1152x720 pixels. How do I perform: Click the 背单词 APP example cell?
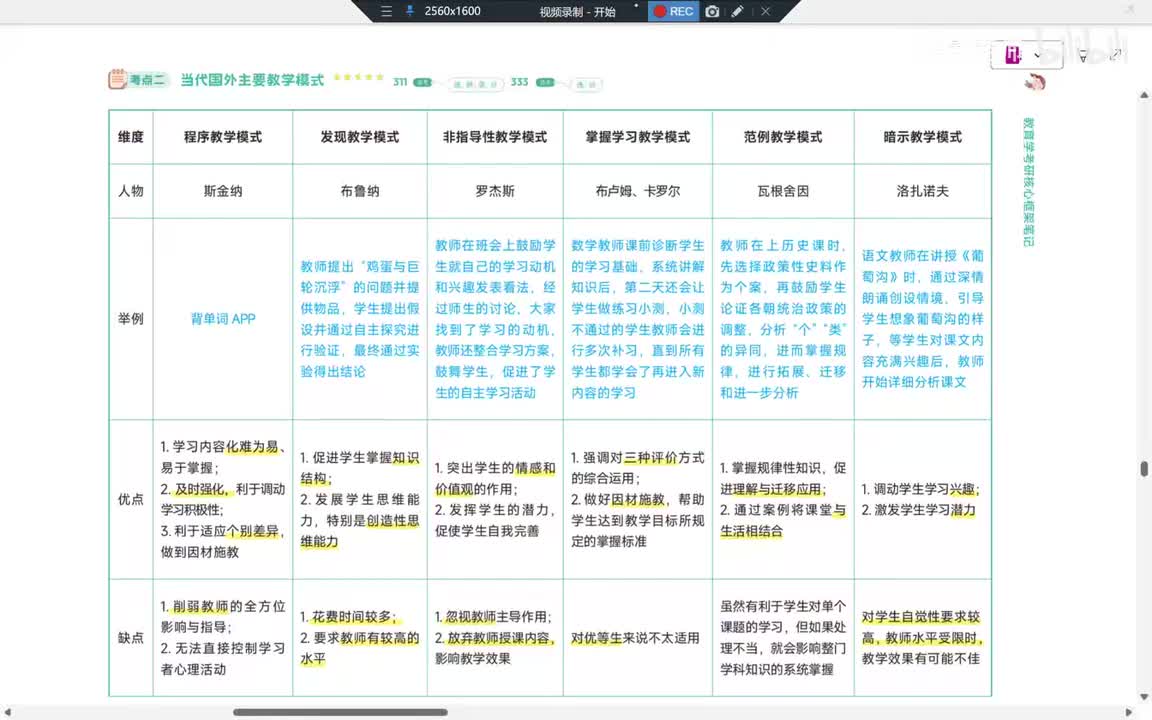click(x=223, y=319)
